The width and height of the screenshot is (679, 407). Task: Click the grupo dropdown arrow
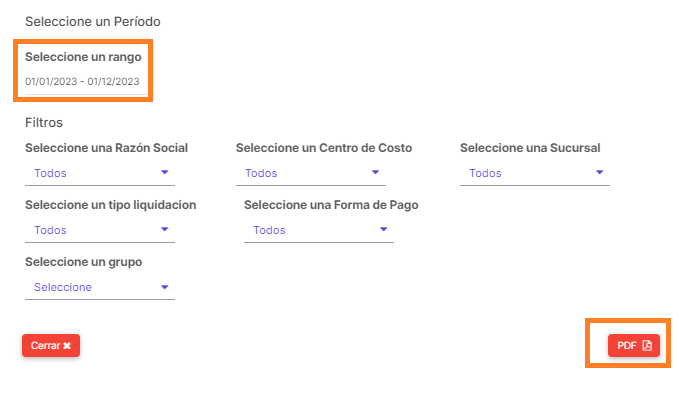pyautogui.click(x=165, y=287)
